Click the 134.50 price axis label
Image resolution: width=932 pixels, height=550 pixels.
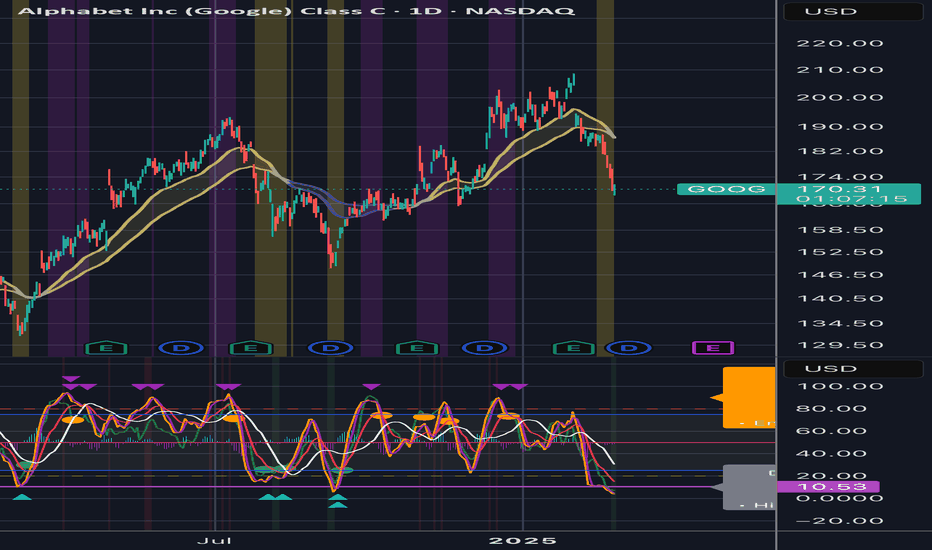[x=840, y=323]
